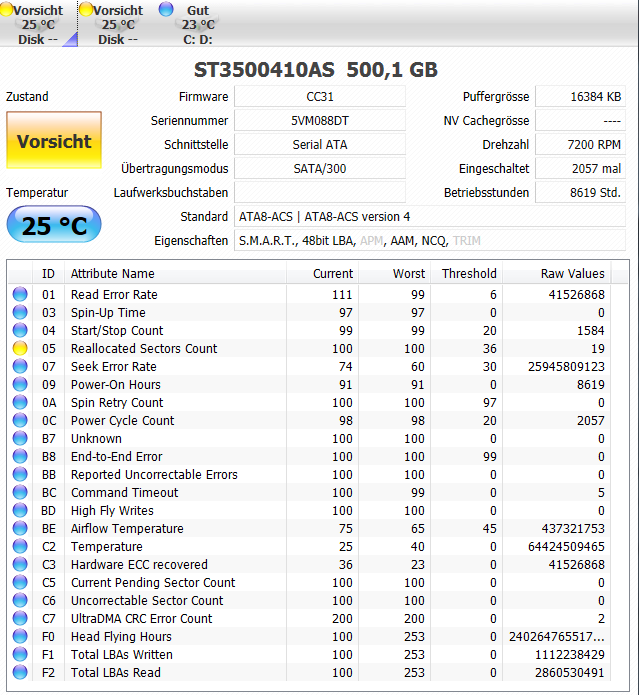Click the blue status icon for Current Pending Sector Count
This screenshot has width=639, height=695.
pyautogui.click(x=20, y=582)
